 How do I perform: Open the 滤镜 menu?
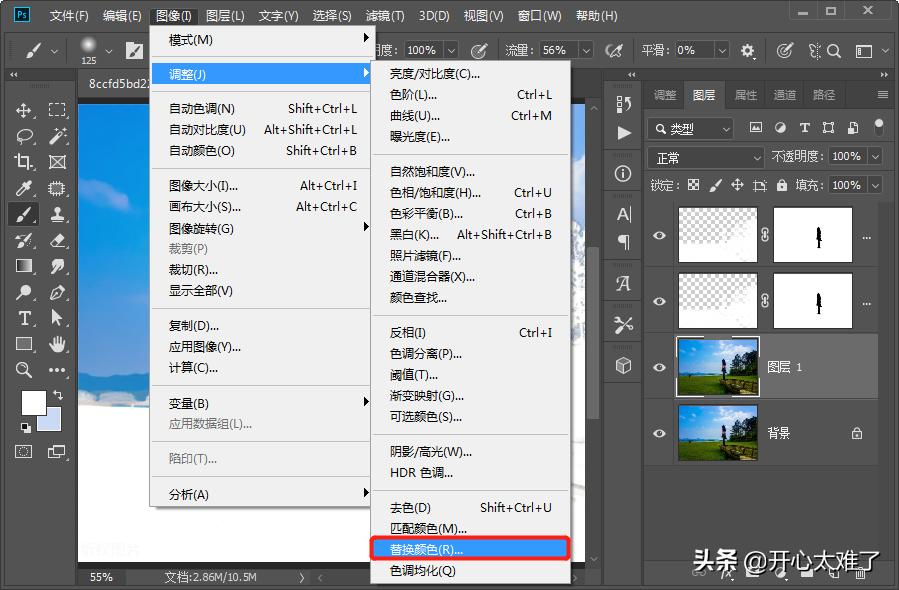pyautogui.click(x=385, y=15)
